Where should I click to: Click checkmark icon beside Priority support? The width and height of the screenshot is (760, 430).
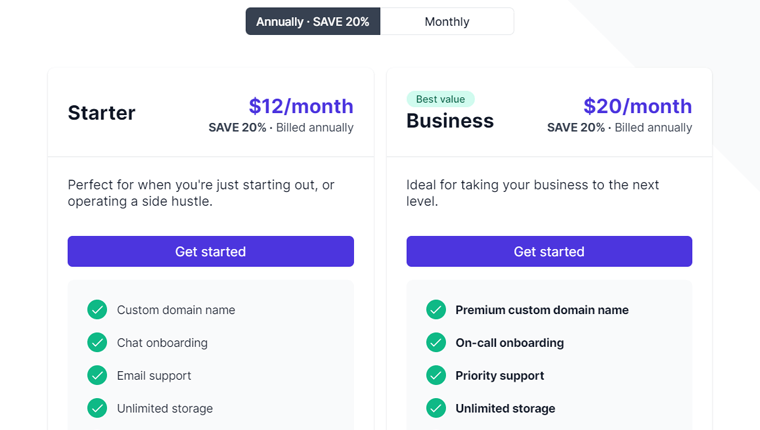tap(436, 375)
